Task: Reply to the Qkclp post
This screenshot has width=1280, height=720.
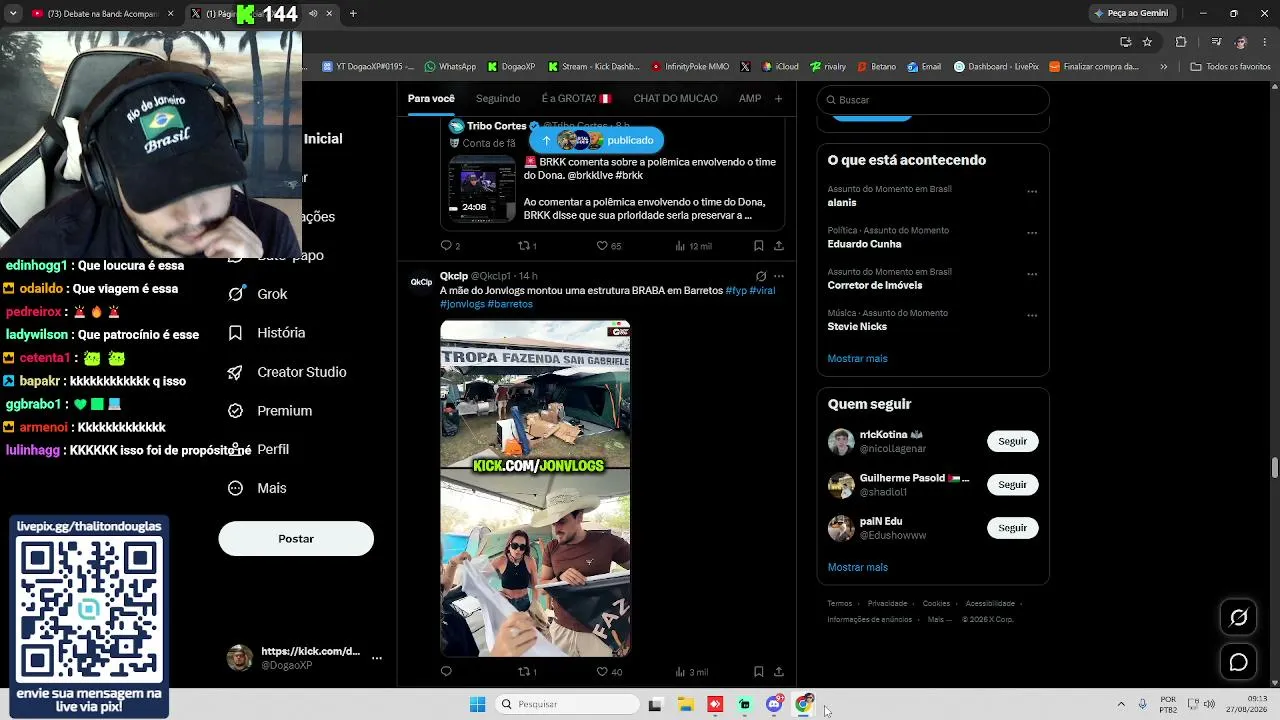Action: pyautogui.click(x=446, y=672)
